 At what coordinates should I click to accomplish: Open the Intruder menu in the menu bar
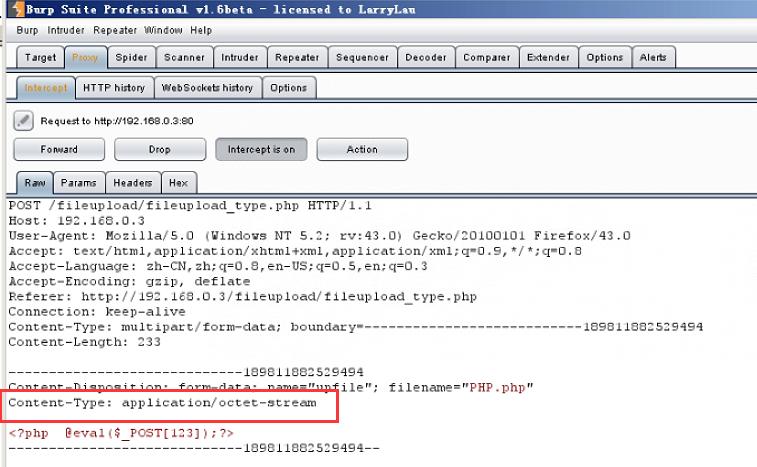66,30
